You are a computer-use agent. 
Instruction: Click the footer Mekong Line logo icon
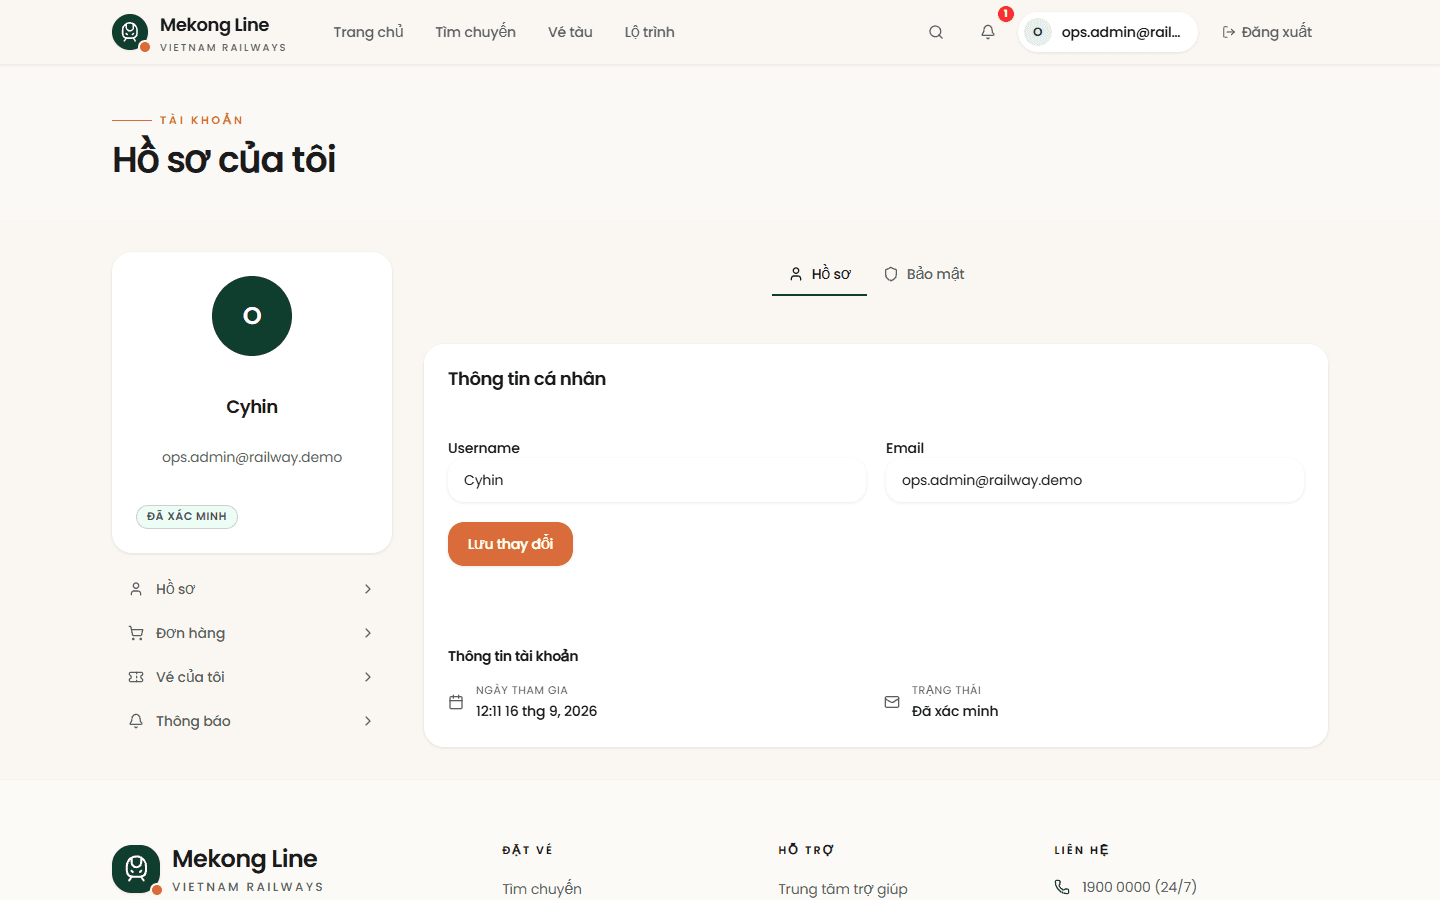(136, 869)
